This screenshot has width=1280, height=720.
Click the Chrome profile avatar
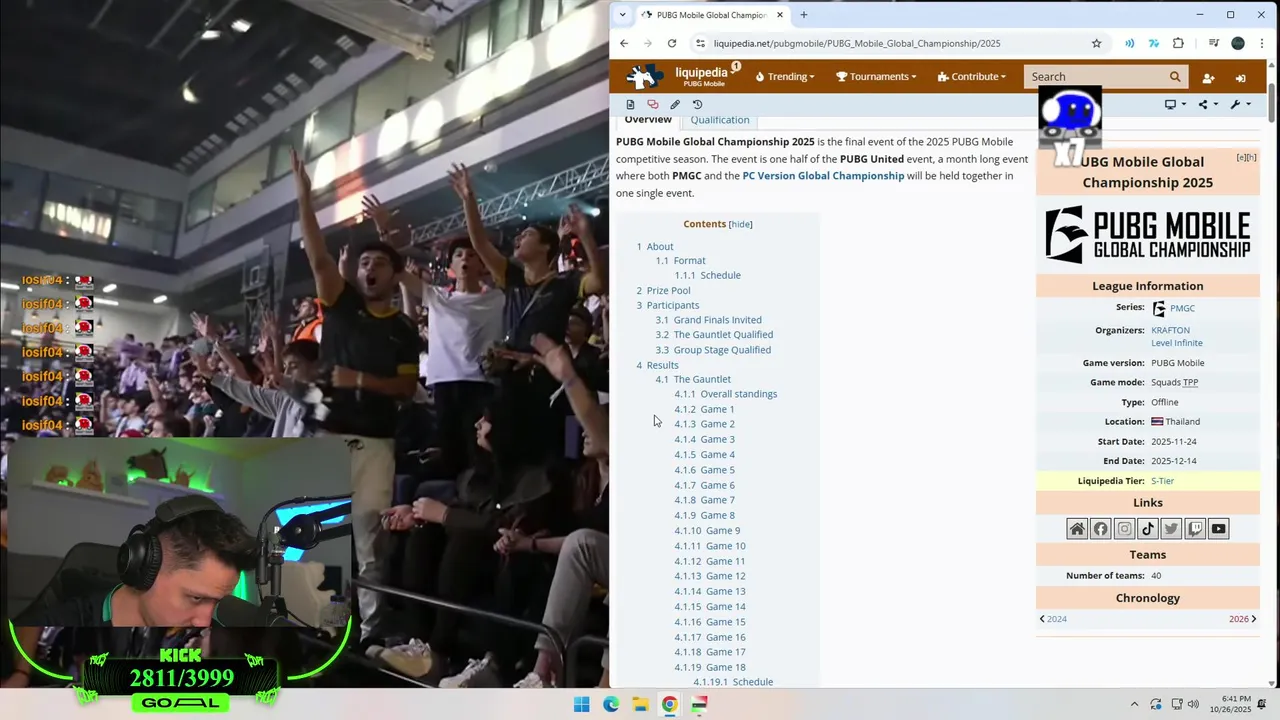point(1238,43)
